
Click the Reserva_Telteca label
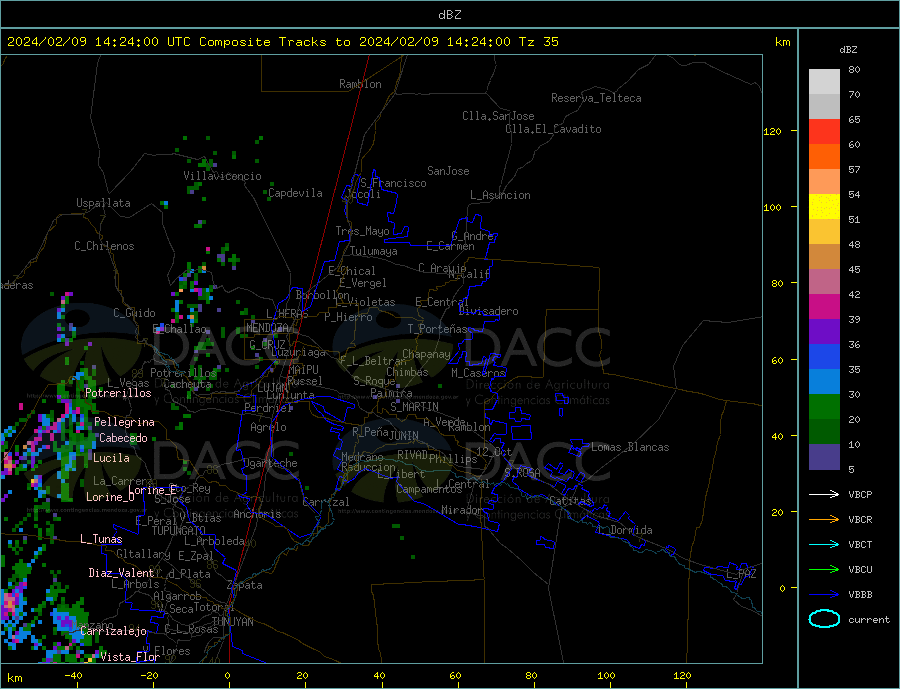(596, 98)
